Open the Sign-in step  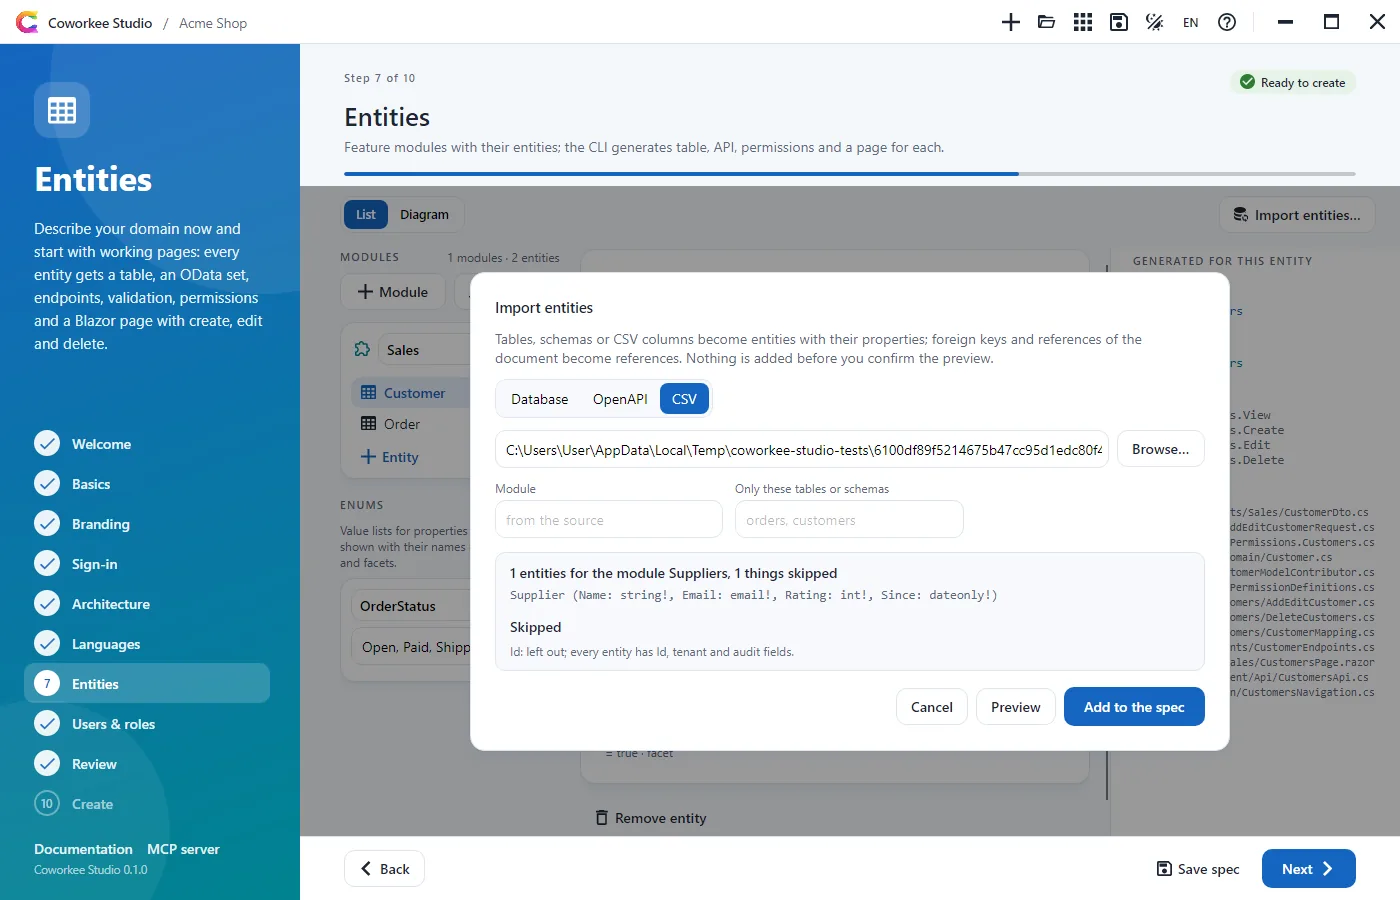(147, 564)
